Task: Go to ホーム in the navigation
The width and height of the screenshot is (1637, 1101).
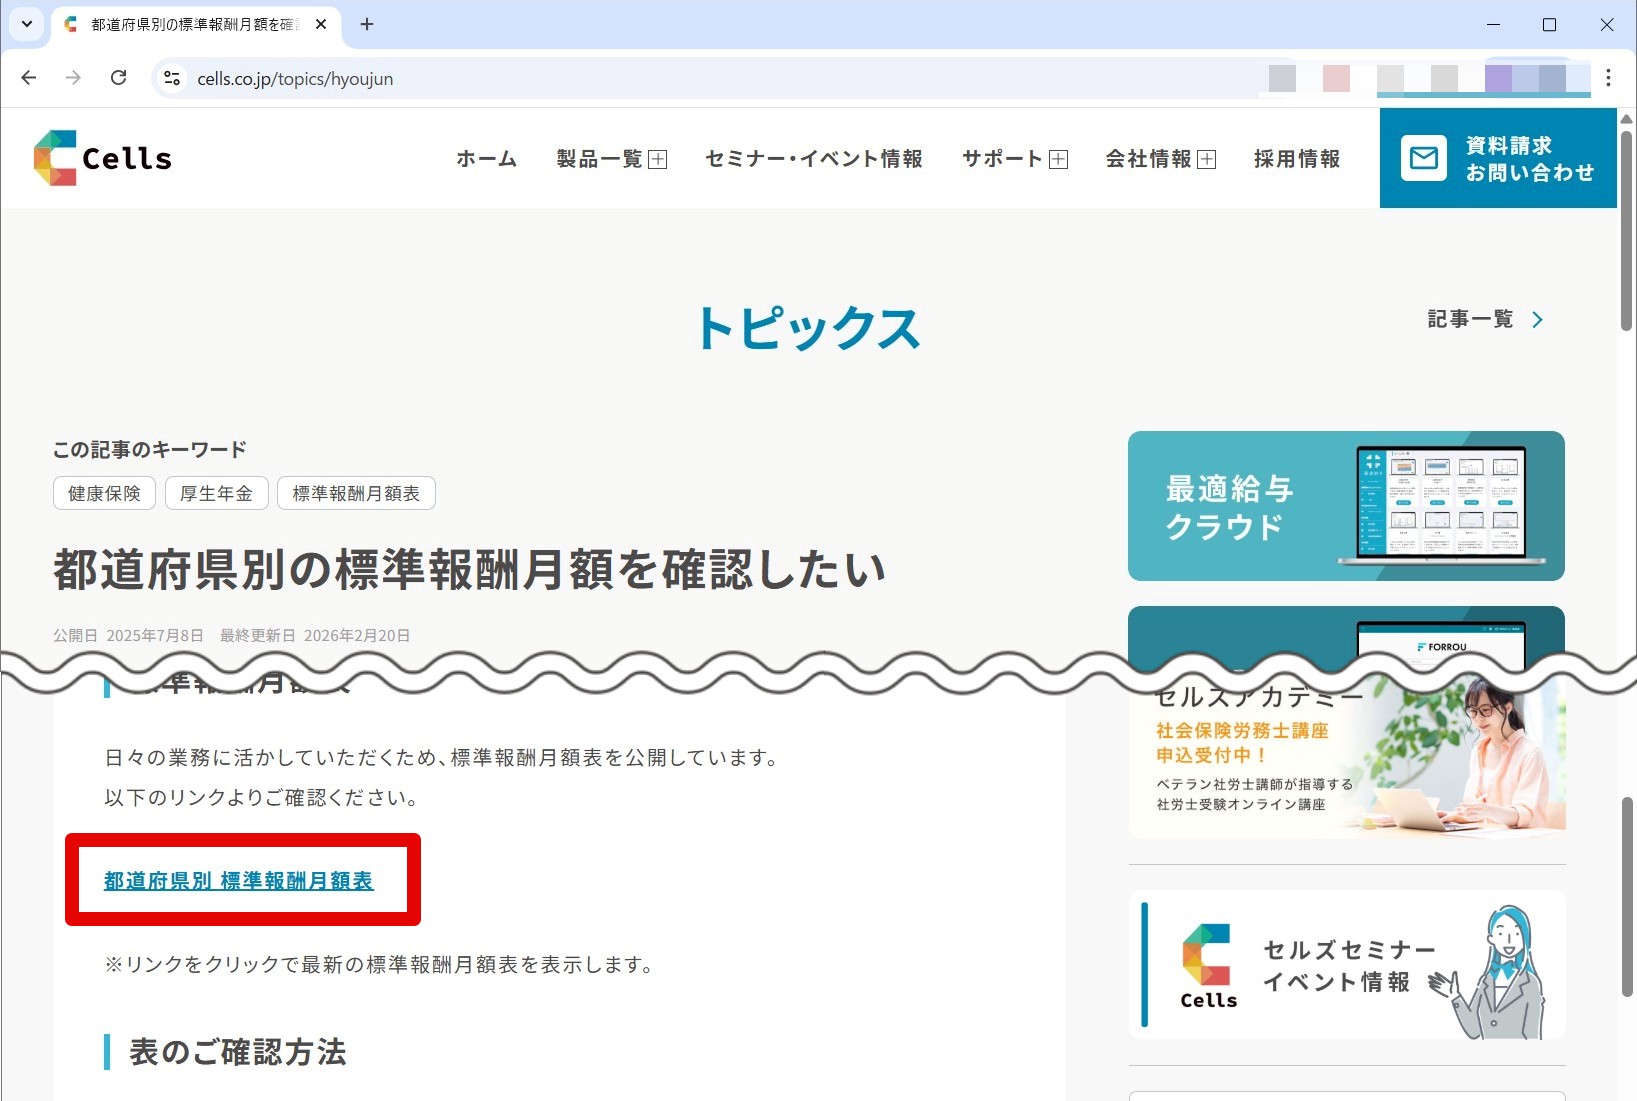Action: click(x=486, y=159)
